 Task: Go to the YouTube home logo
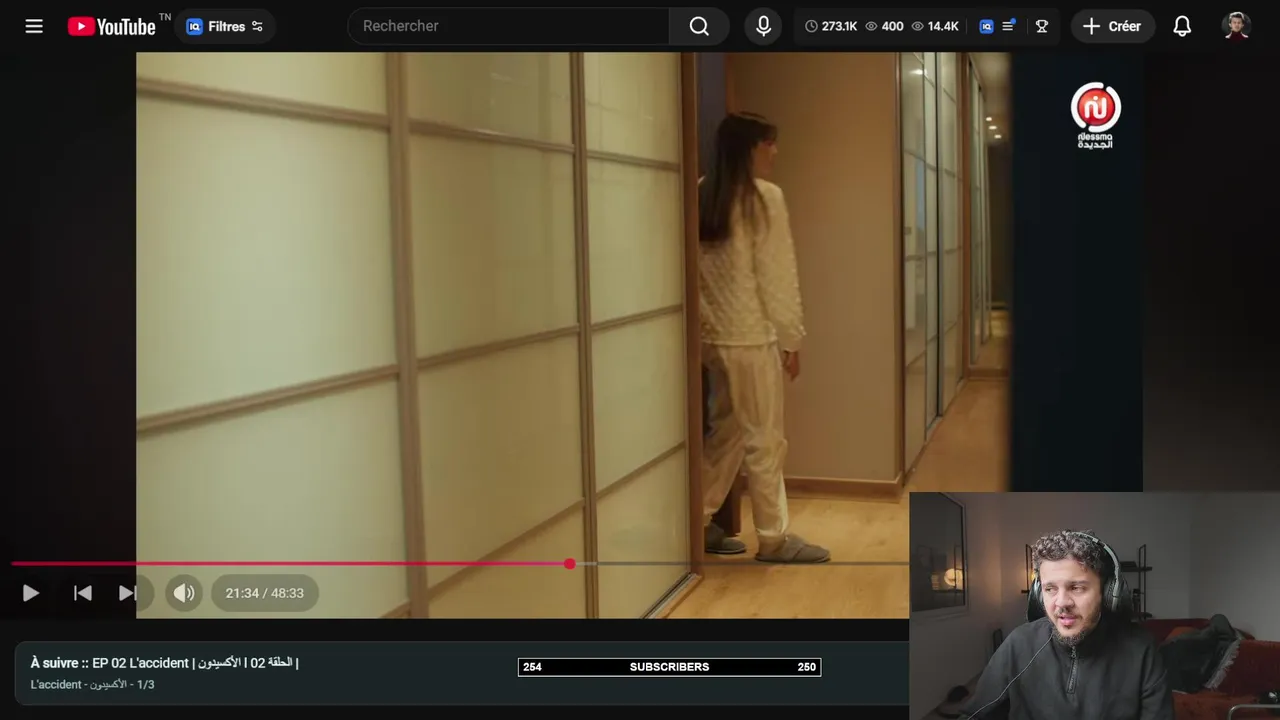pos(112,26)
